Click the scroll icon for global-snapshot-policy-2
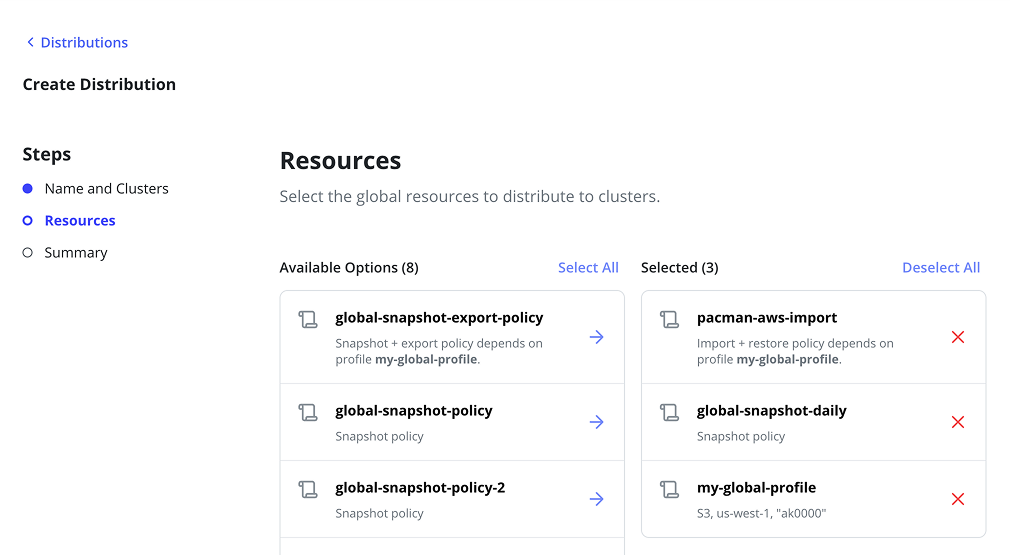This screenshot has height=555, width=1011. 308,489
